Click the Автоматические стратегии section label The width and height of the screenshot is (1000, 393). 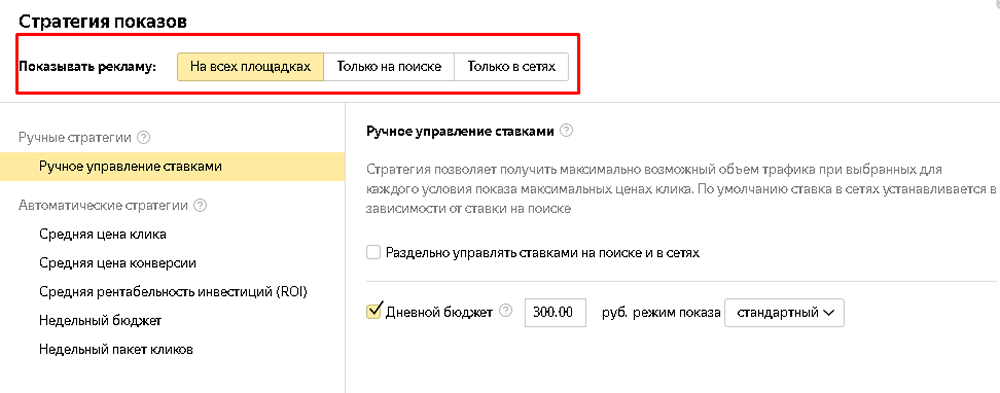tap(103, 205)
